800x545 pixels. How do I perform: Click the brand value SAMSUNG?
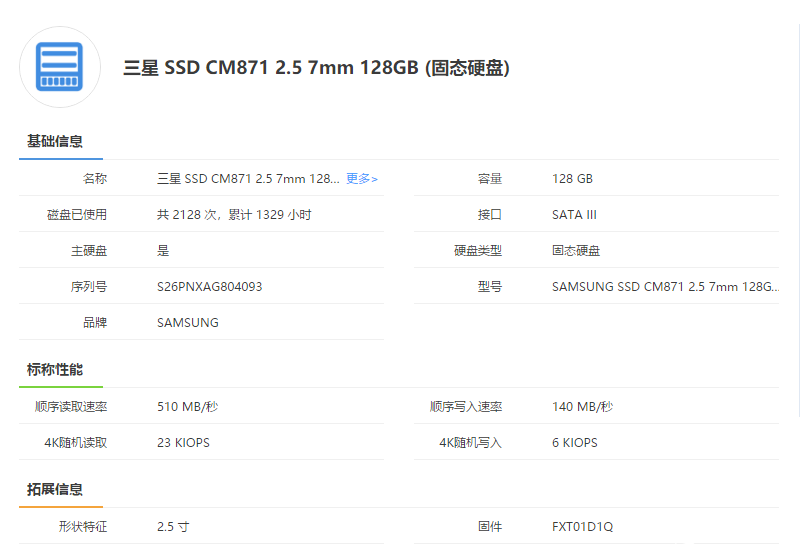click(188, 323)
